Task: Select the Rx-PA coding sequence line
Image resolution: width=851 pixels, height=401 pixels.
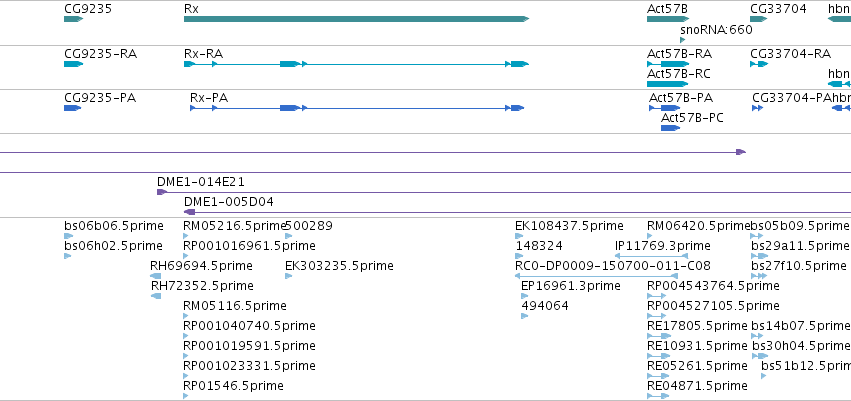Action: pyautogui.click(x=357, y=108)
